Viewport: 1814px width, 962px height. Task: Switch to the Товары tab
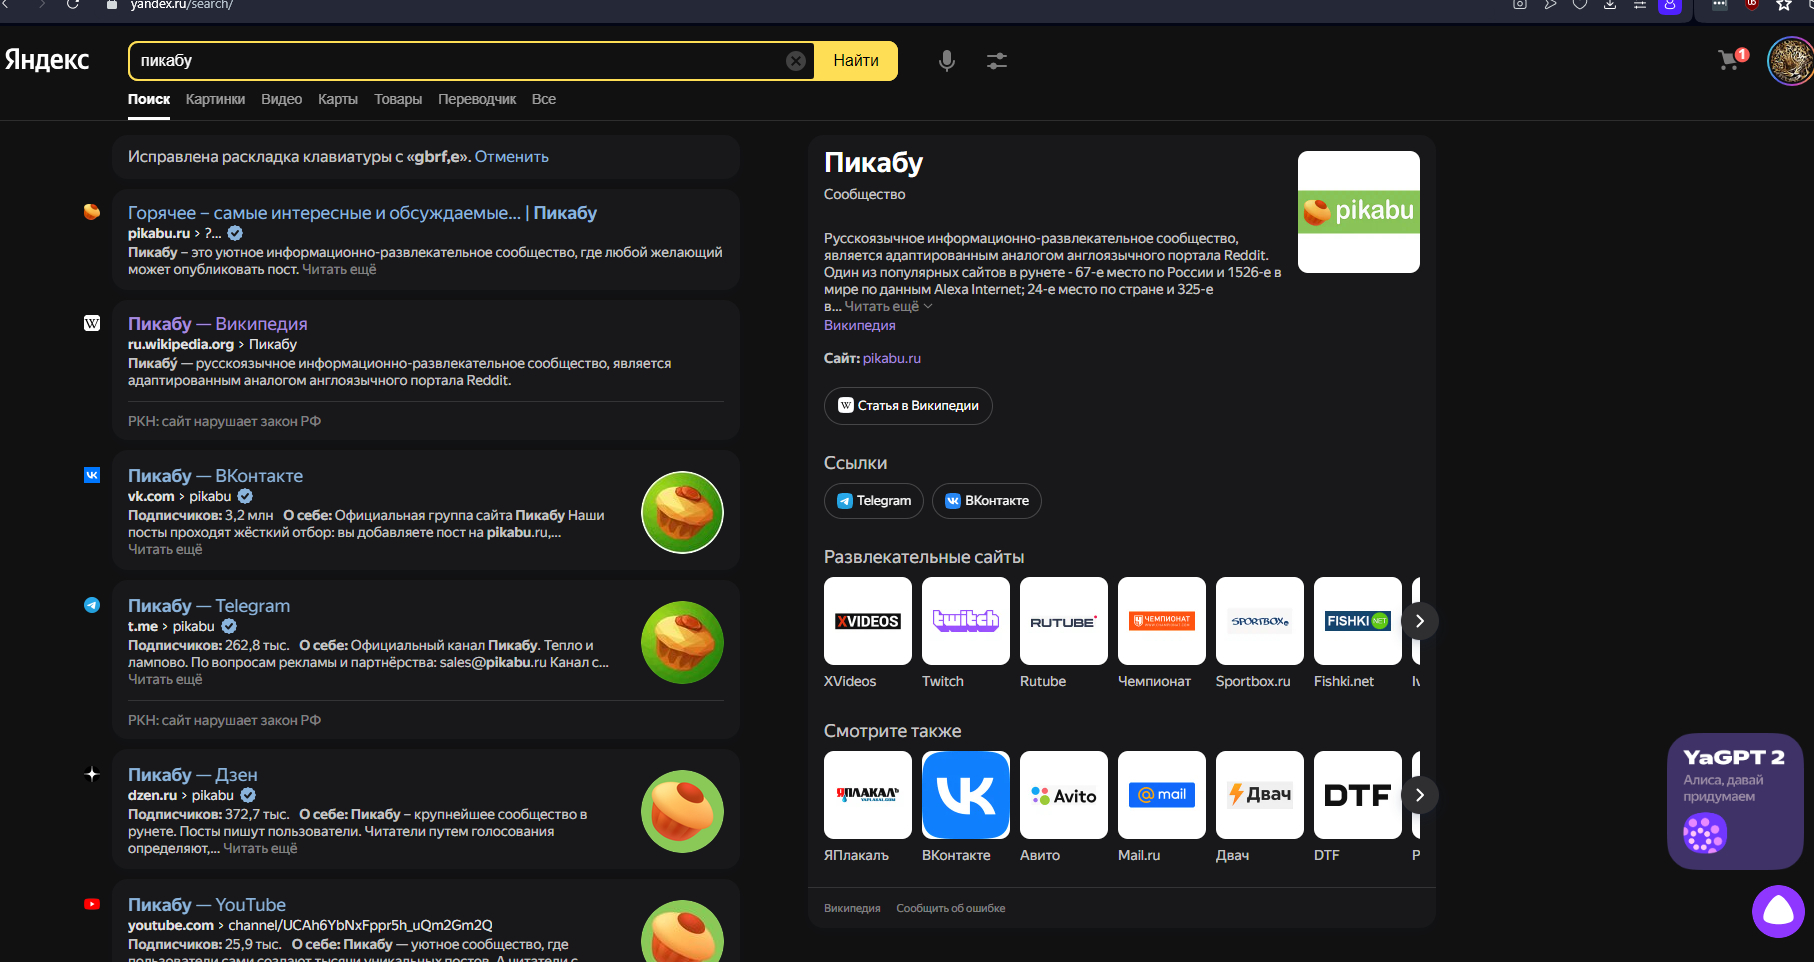click(398, 99)
